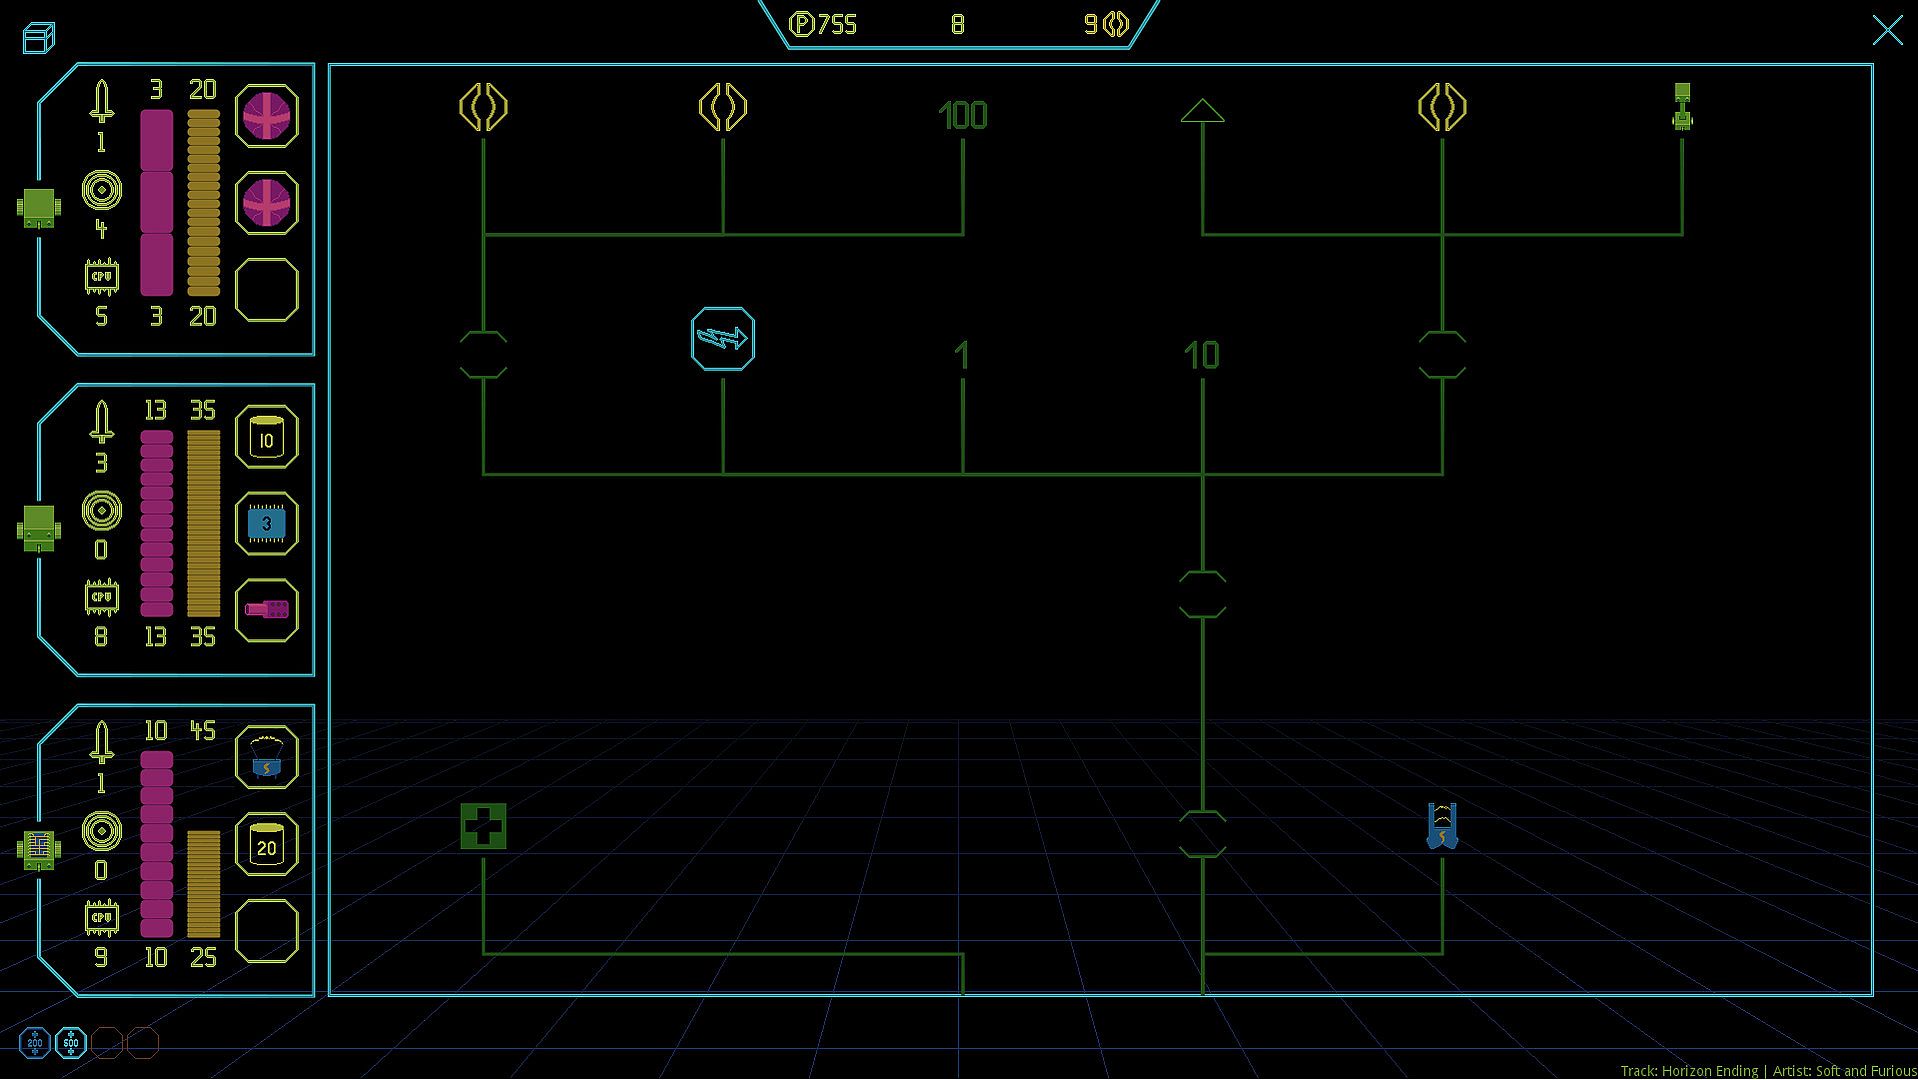Select the small green robot node at top right
Viewport: 1918px width, 1080px height.
1682,107
